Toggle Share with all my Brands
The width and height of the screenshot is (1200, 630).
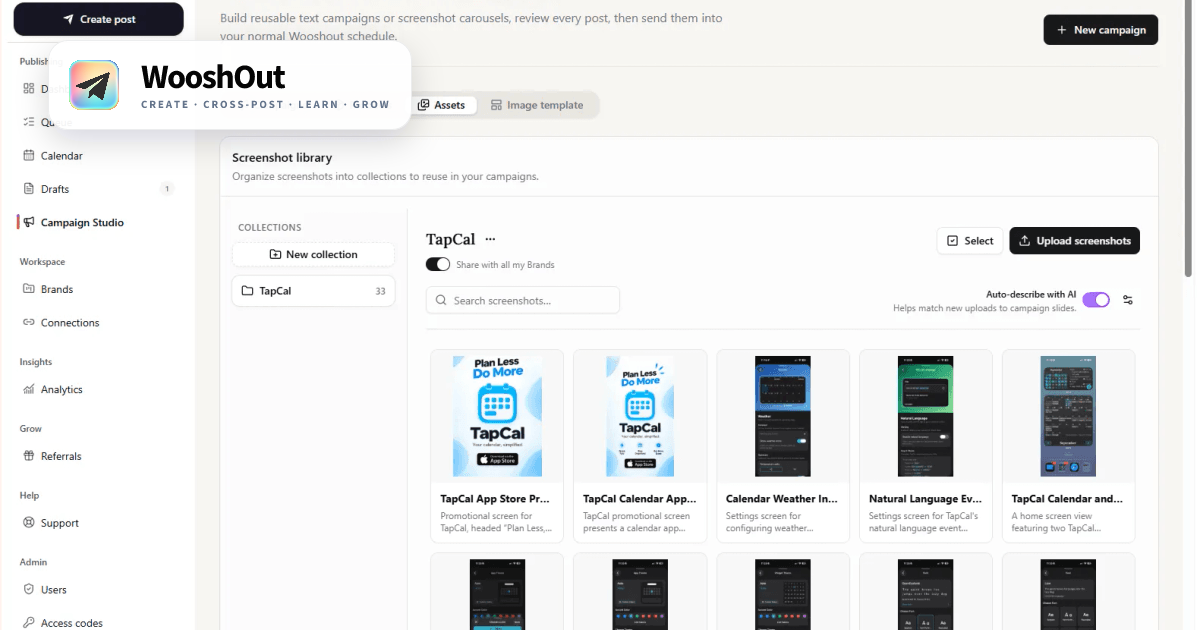click(438, 265)
